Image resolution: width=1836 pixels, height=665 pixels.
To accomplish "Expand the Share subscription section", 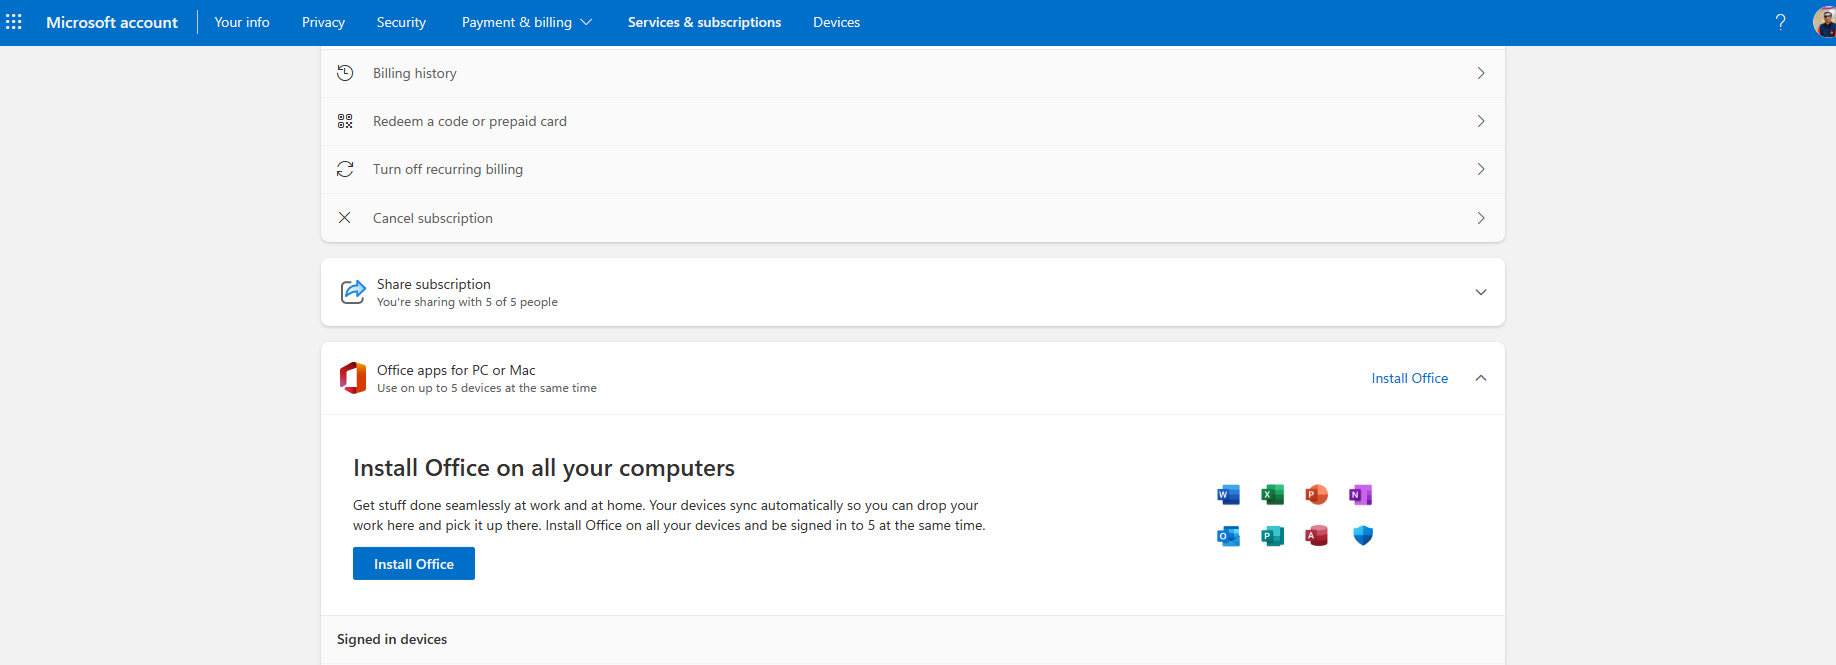I will tap(912, 292).
